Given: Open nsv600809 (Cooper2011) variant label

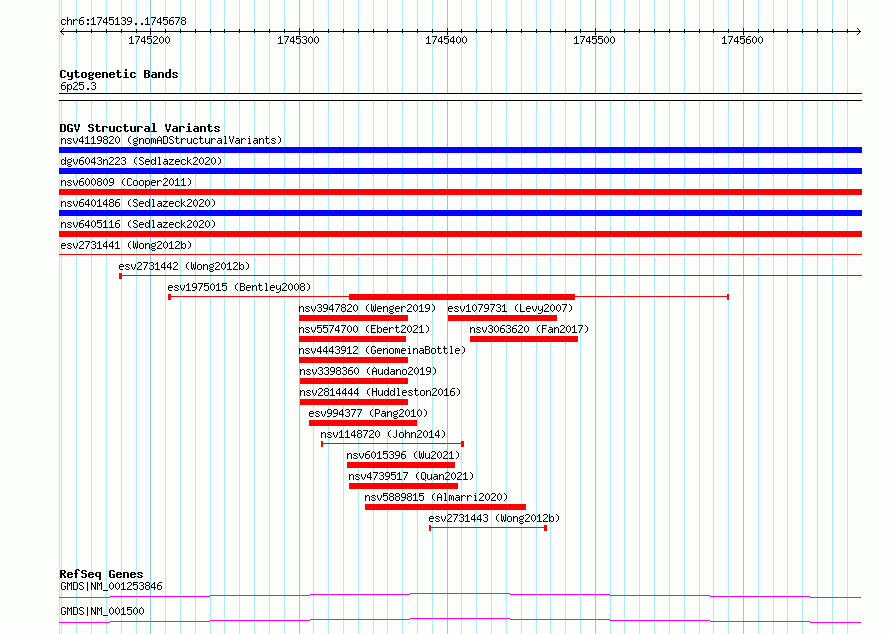Looking at the screenshot, I should tap(126, 182).
